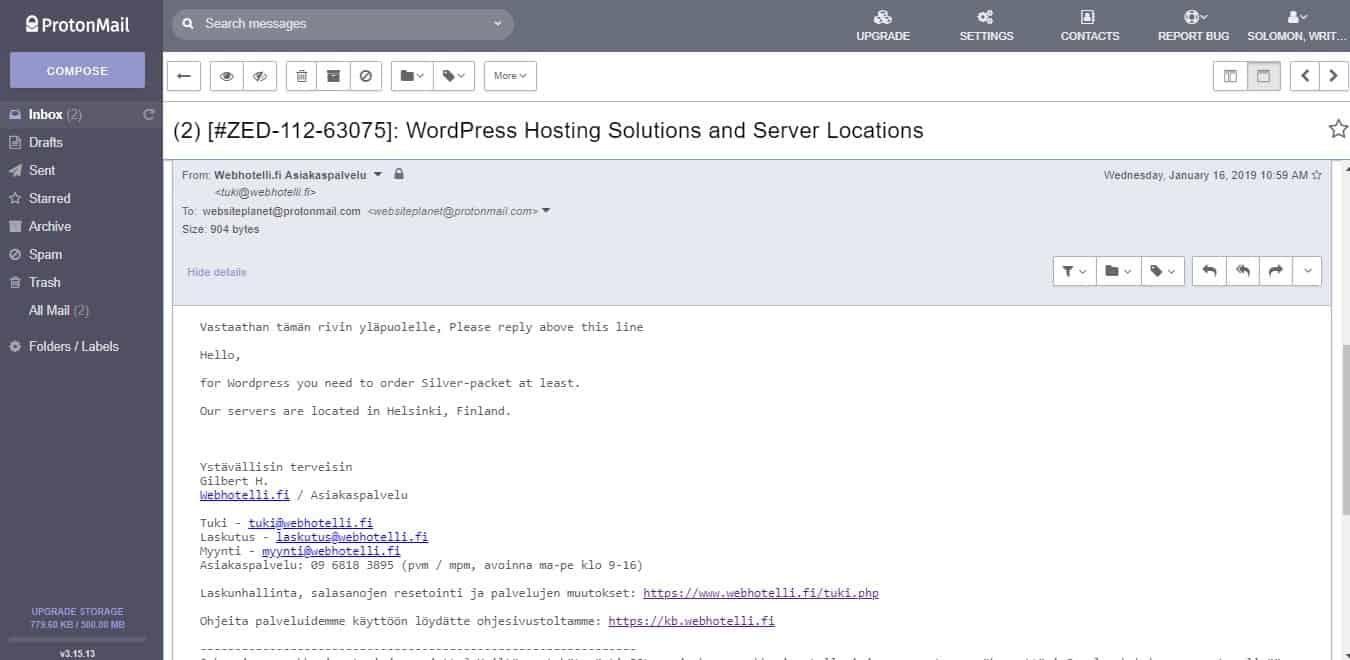Screen dimensions: 1350x660
Task: Click Hide details link
Action: coord(216,272)
